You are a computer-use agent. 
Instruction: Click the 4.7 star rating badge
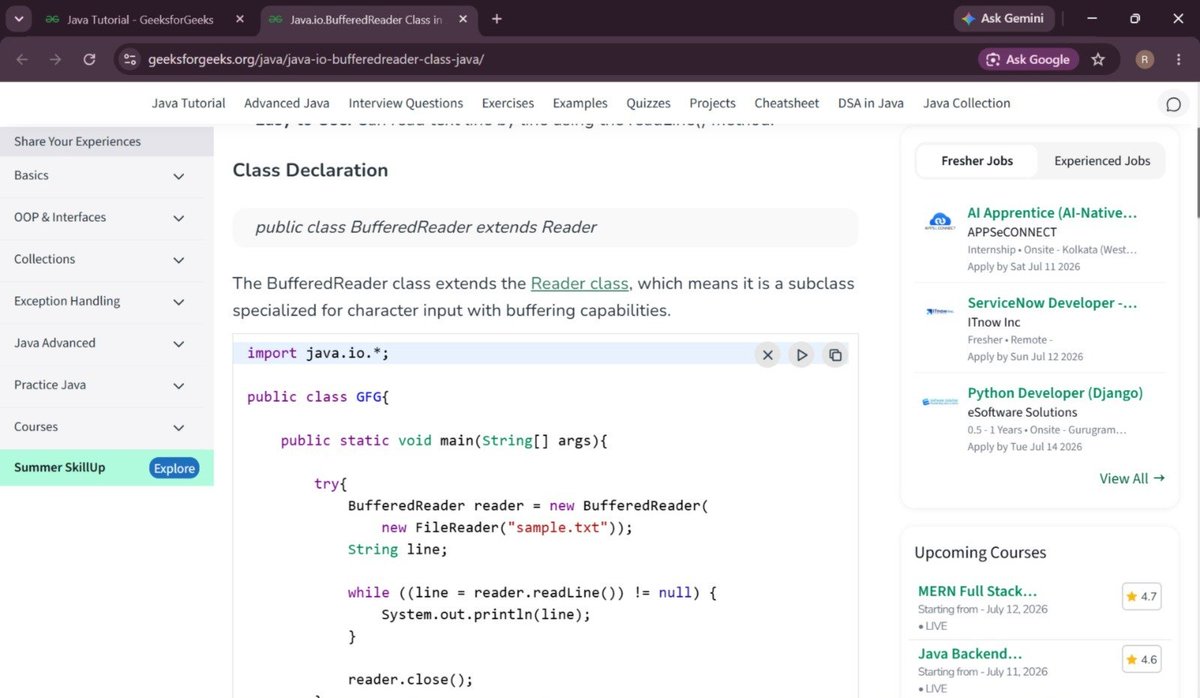point(1141,597)
